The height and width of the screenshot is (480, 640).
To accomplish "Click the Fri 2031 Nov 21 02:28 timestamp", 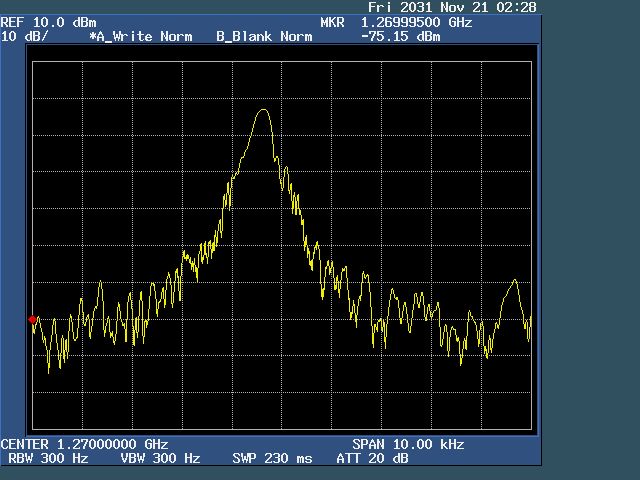I will tap(452, 7).
